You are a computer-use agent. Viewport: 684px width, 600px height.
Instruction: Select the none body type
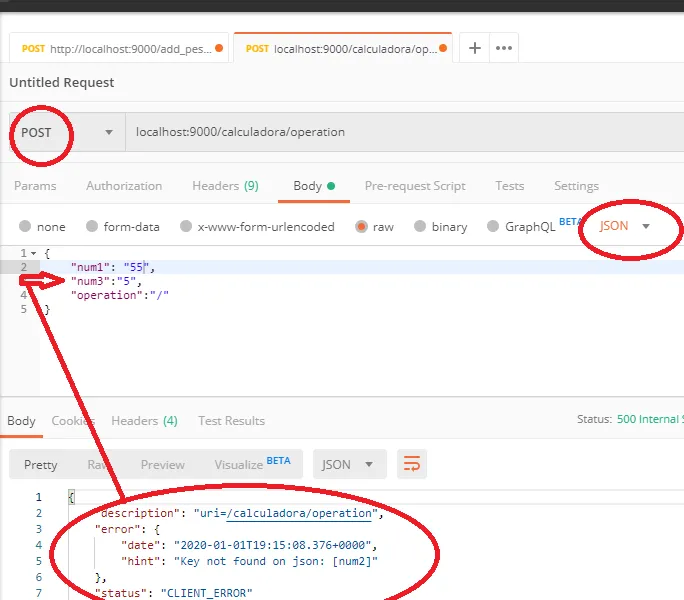tap(42, 226)
